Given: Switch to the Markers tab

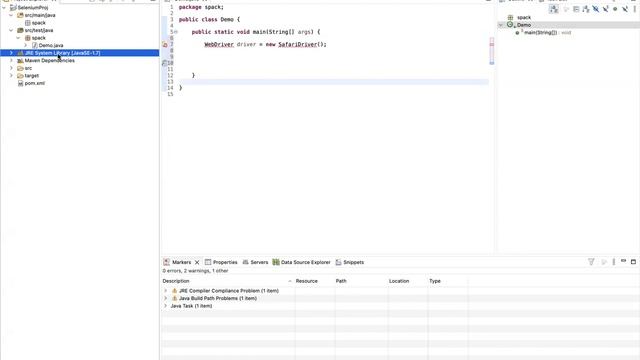Looking at the screenshot, I should (181, 262).
